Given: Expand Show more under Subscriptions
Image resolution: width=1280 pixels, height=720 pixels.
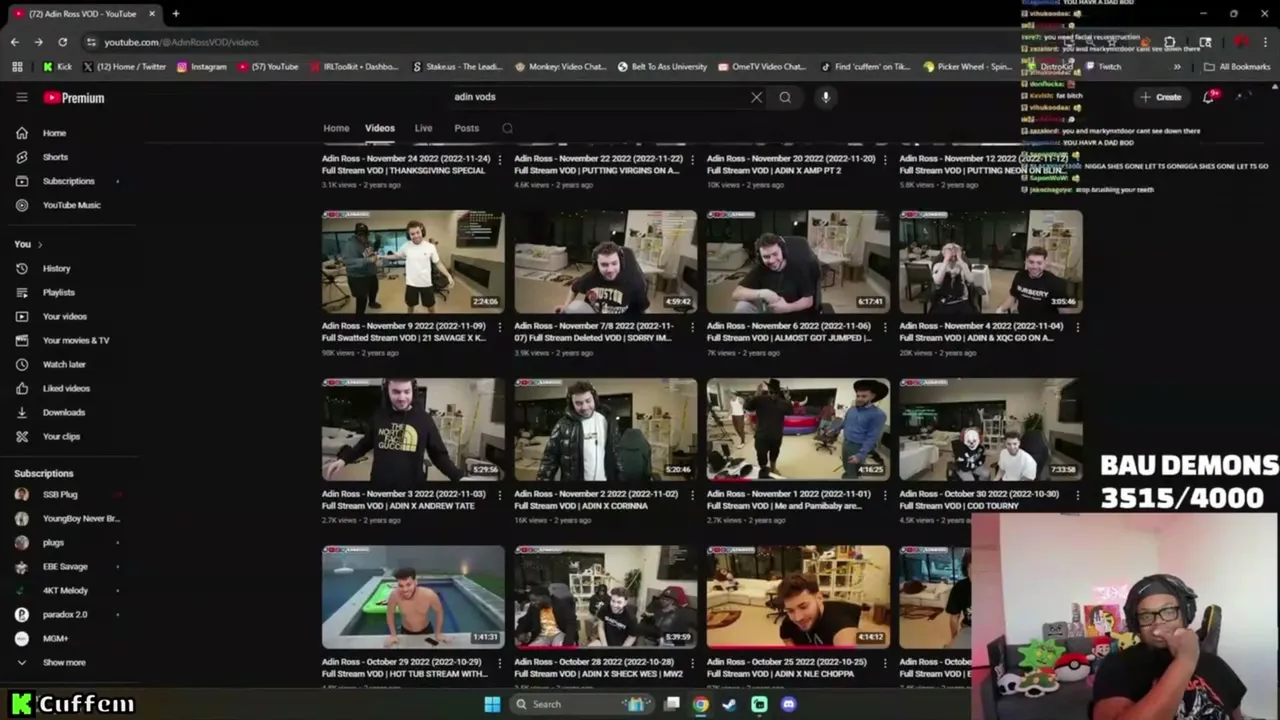Looking at the screenshot, I should (64, 662).
